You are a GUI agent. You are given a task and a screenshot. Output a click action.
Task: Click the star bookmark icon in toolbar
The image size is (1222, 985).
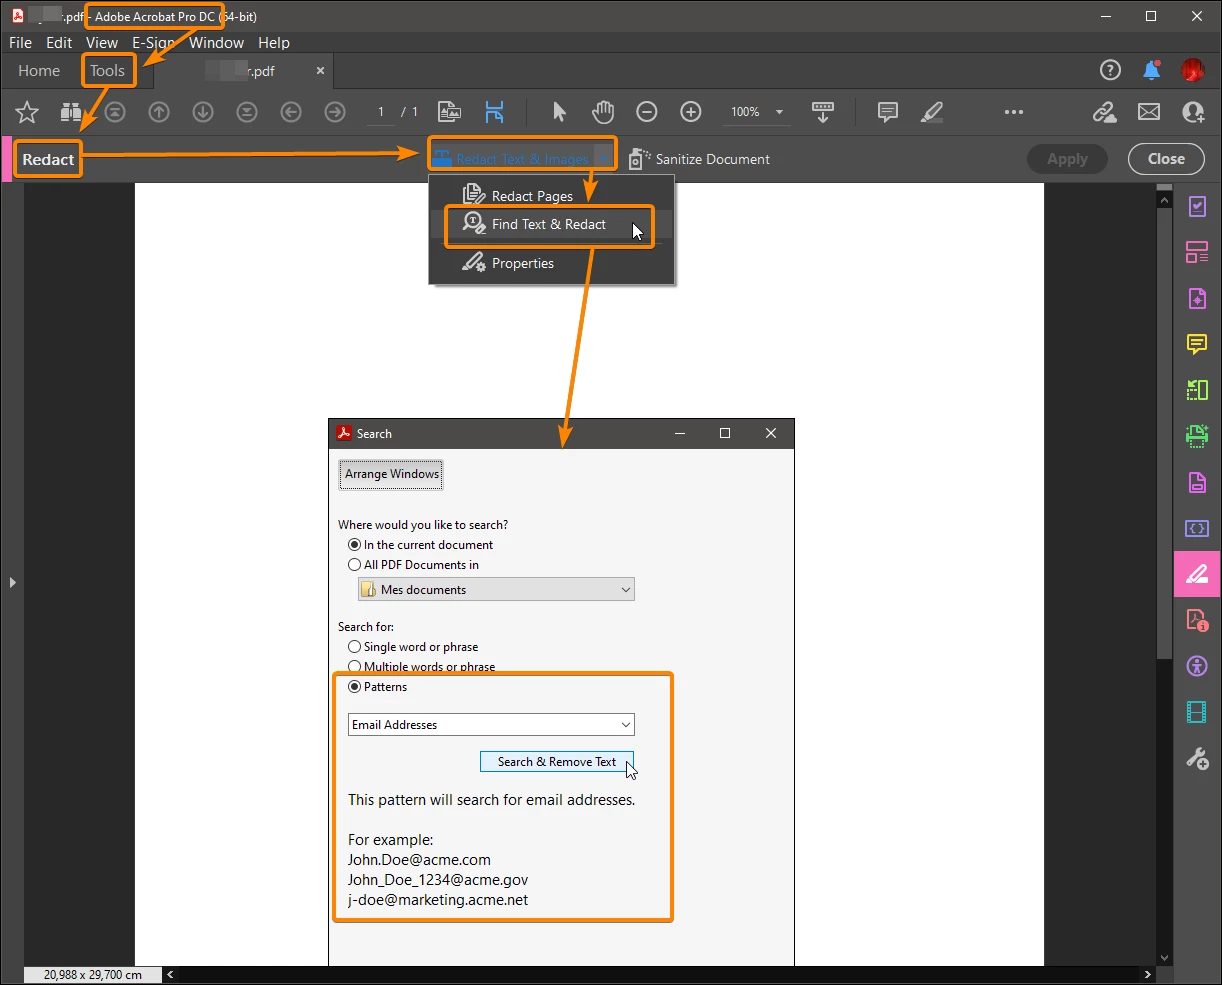click(x=27, y=112)
